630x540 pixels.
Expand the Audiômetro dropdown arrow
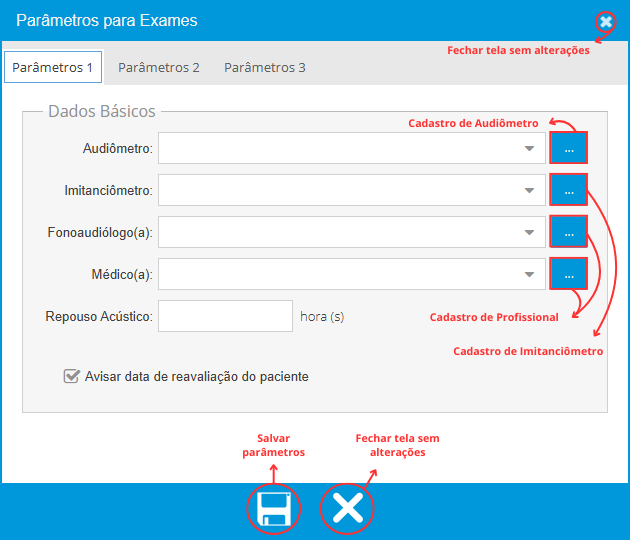pyautogui.click(x=529, y=149)
